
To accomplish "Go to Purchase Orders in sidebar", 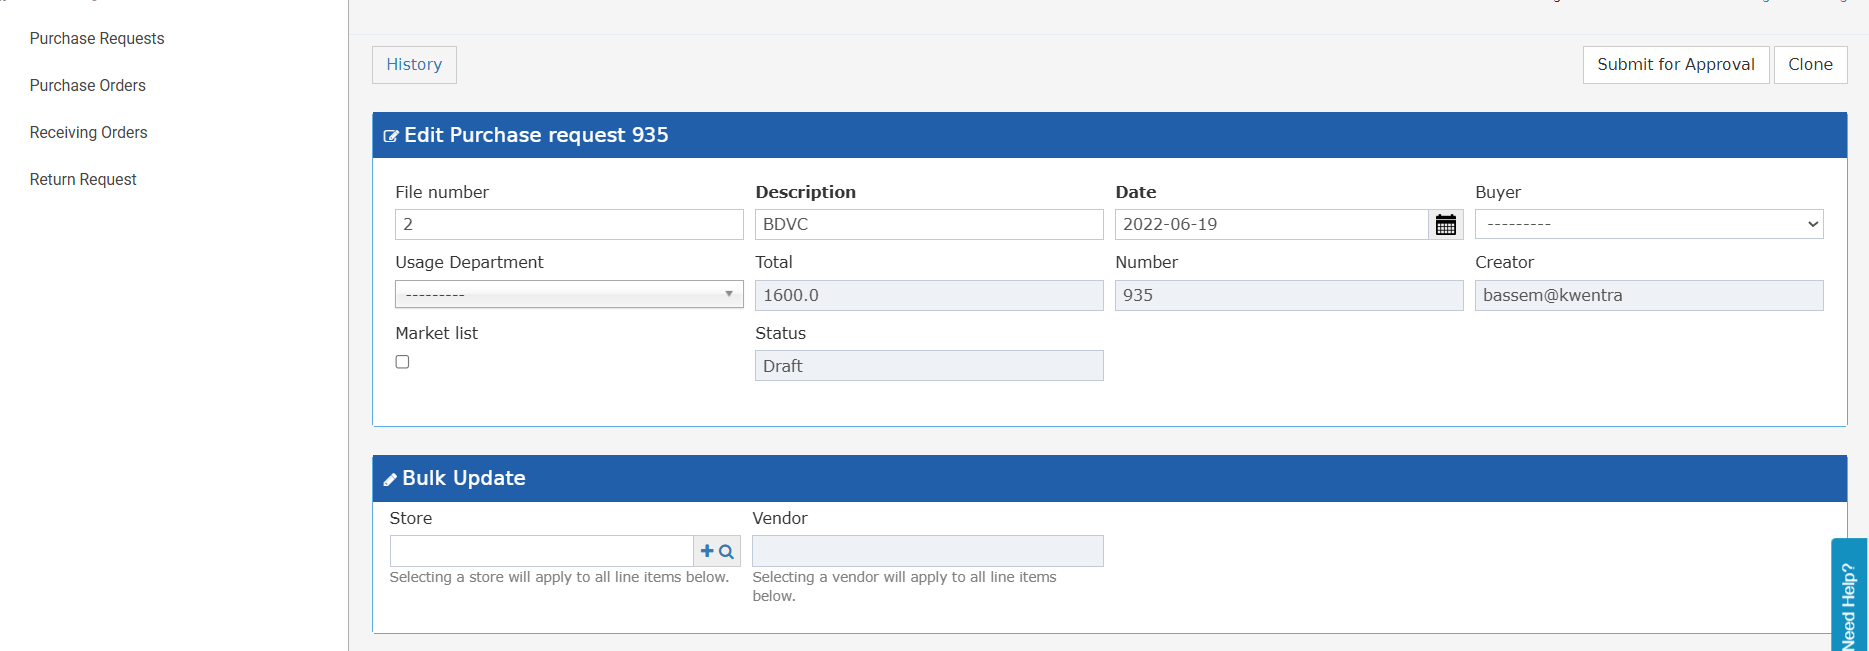I will pos(88,86).
